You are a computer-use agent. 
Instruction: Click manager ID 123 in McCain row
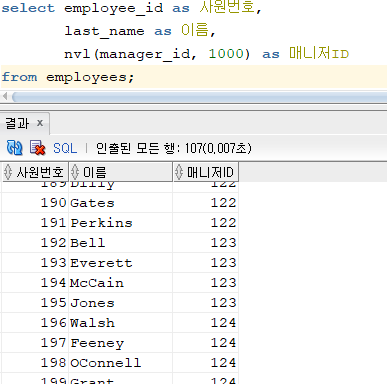206,283
